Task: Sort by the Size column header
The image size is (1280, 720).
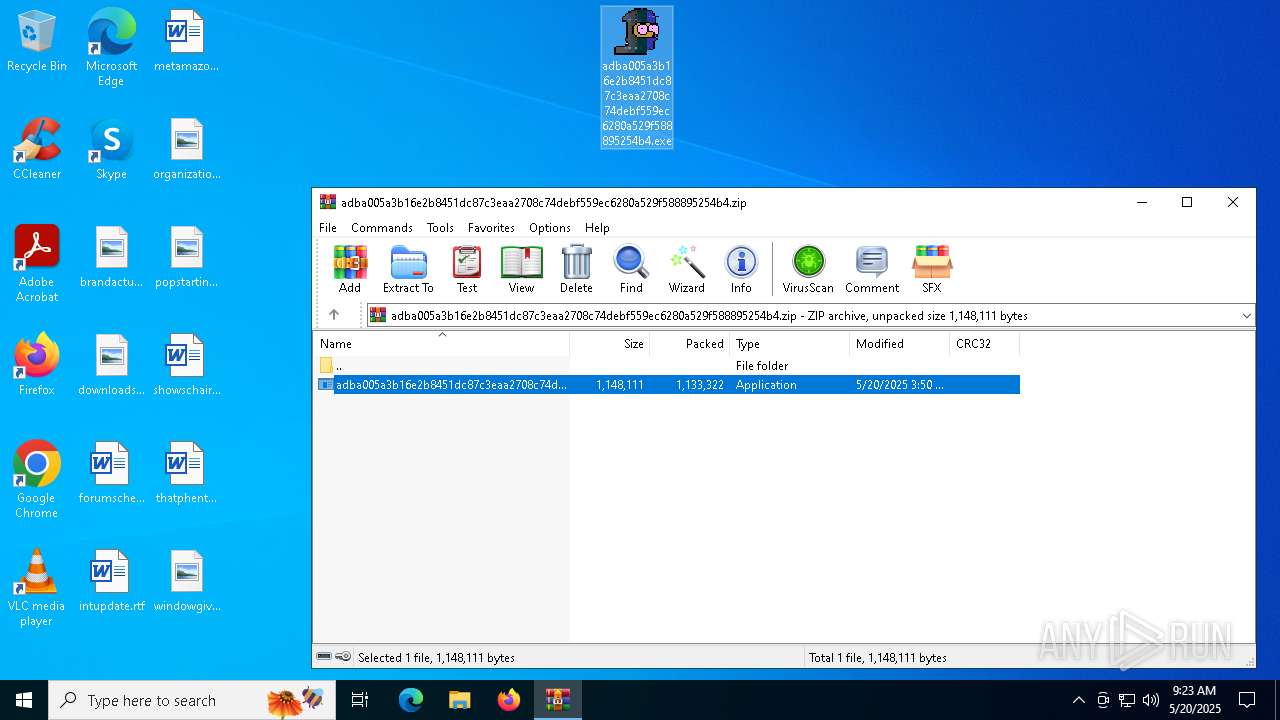Action: click(x=610, y=343)
